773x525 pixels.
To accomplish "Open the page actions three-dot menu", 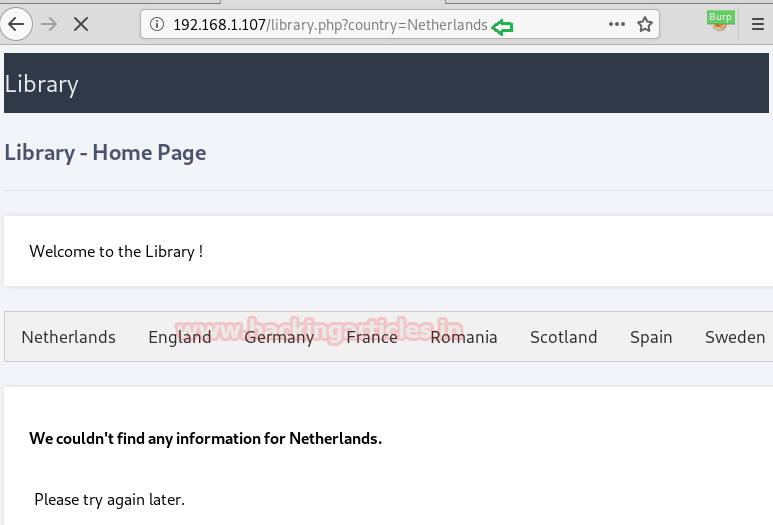I will click(x=617, y=24).
